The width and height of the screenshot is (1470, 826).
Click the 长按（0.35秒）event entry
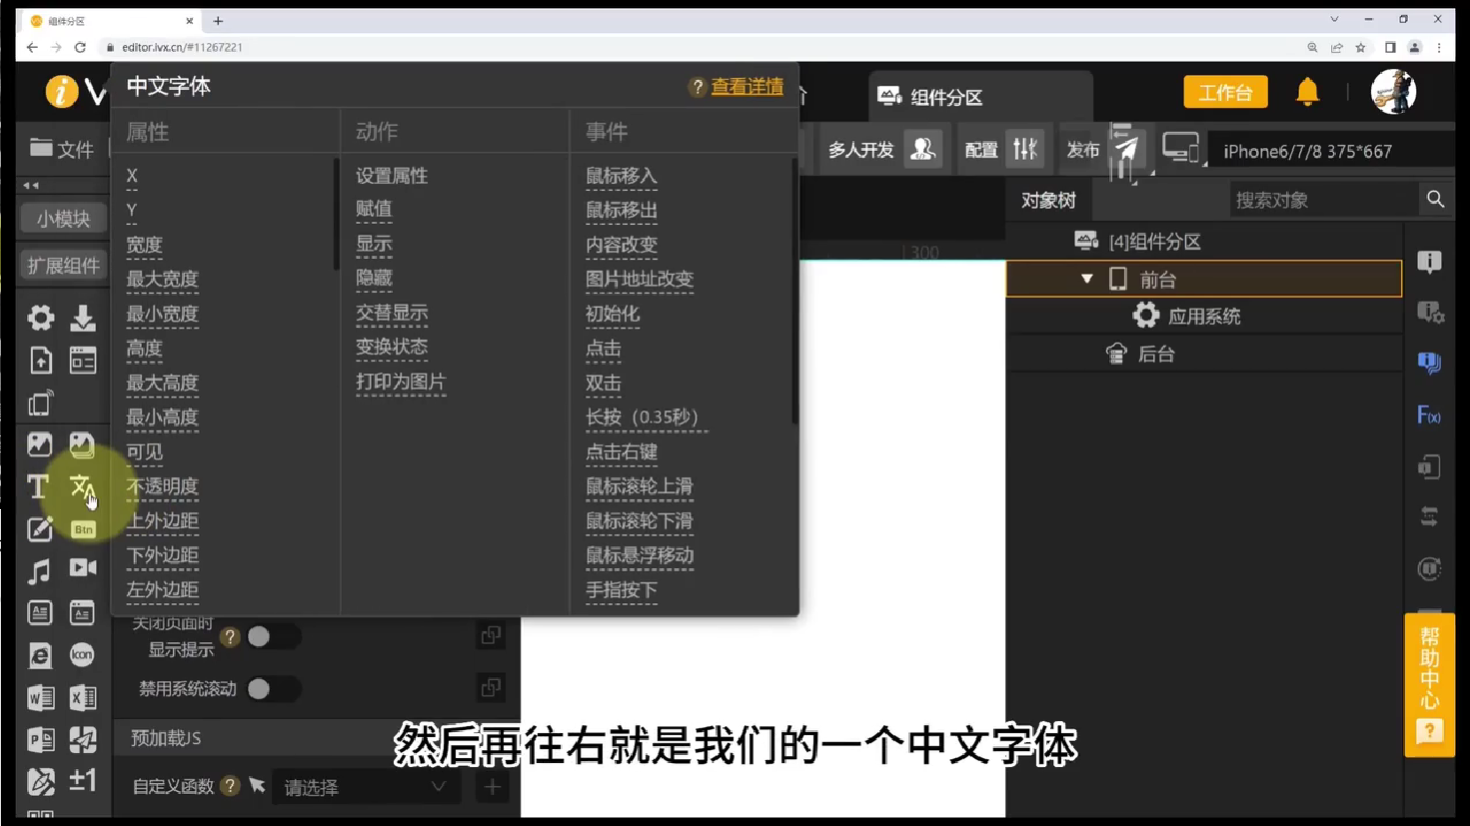(646, 417)
